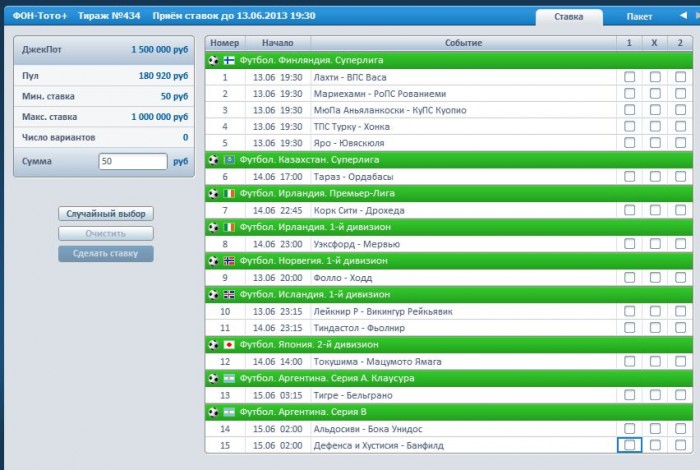Click the left arrow next to Пакет tab
700x470 pixels.
683,16
